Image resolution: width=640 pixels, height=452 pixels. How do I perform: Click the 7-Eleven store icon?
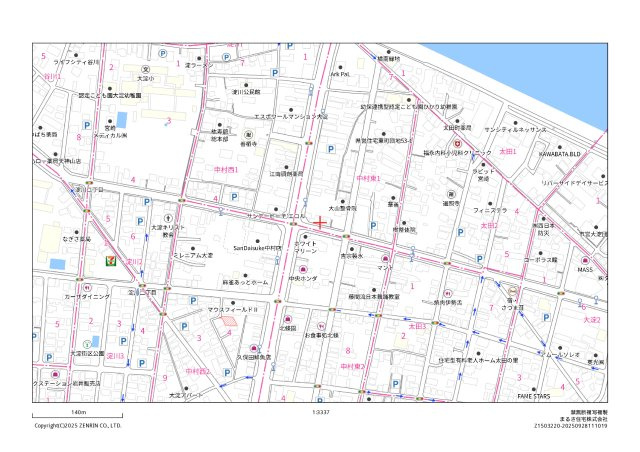pos(112,258)
